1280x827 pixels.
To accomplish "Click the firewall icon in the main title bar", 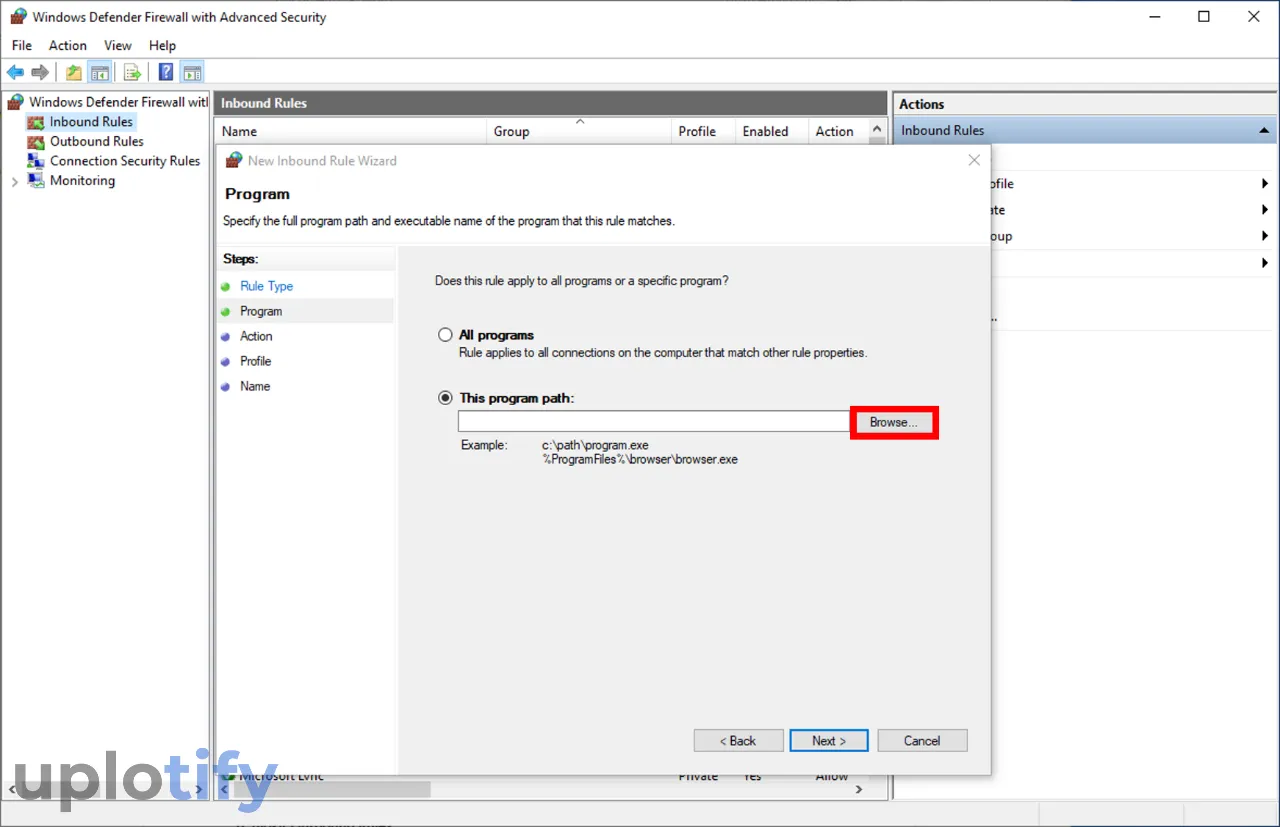I will (18, 17).
